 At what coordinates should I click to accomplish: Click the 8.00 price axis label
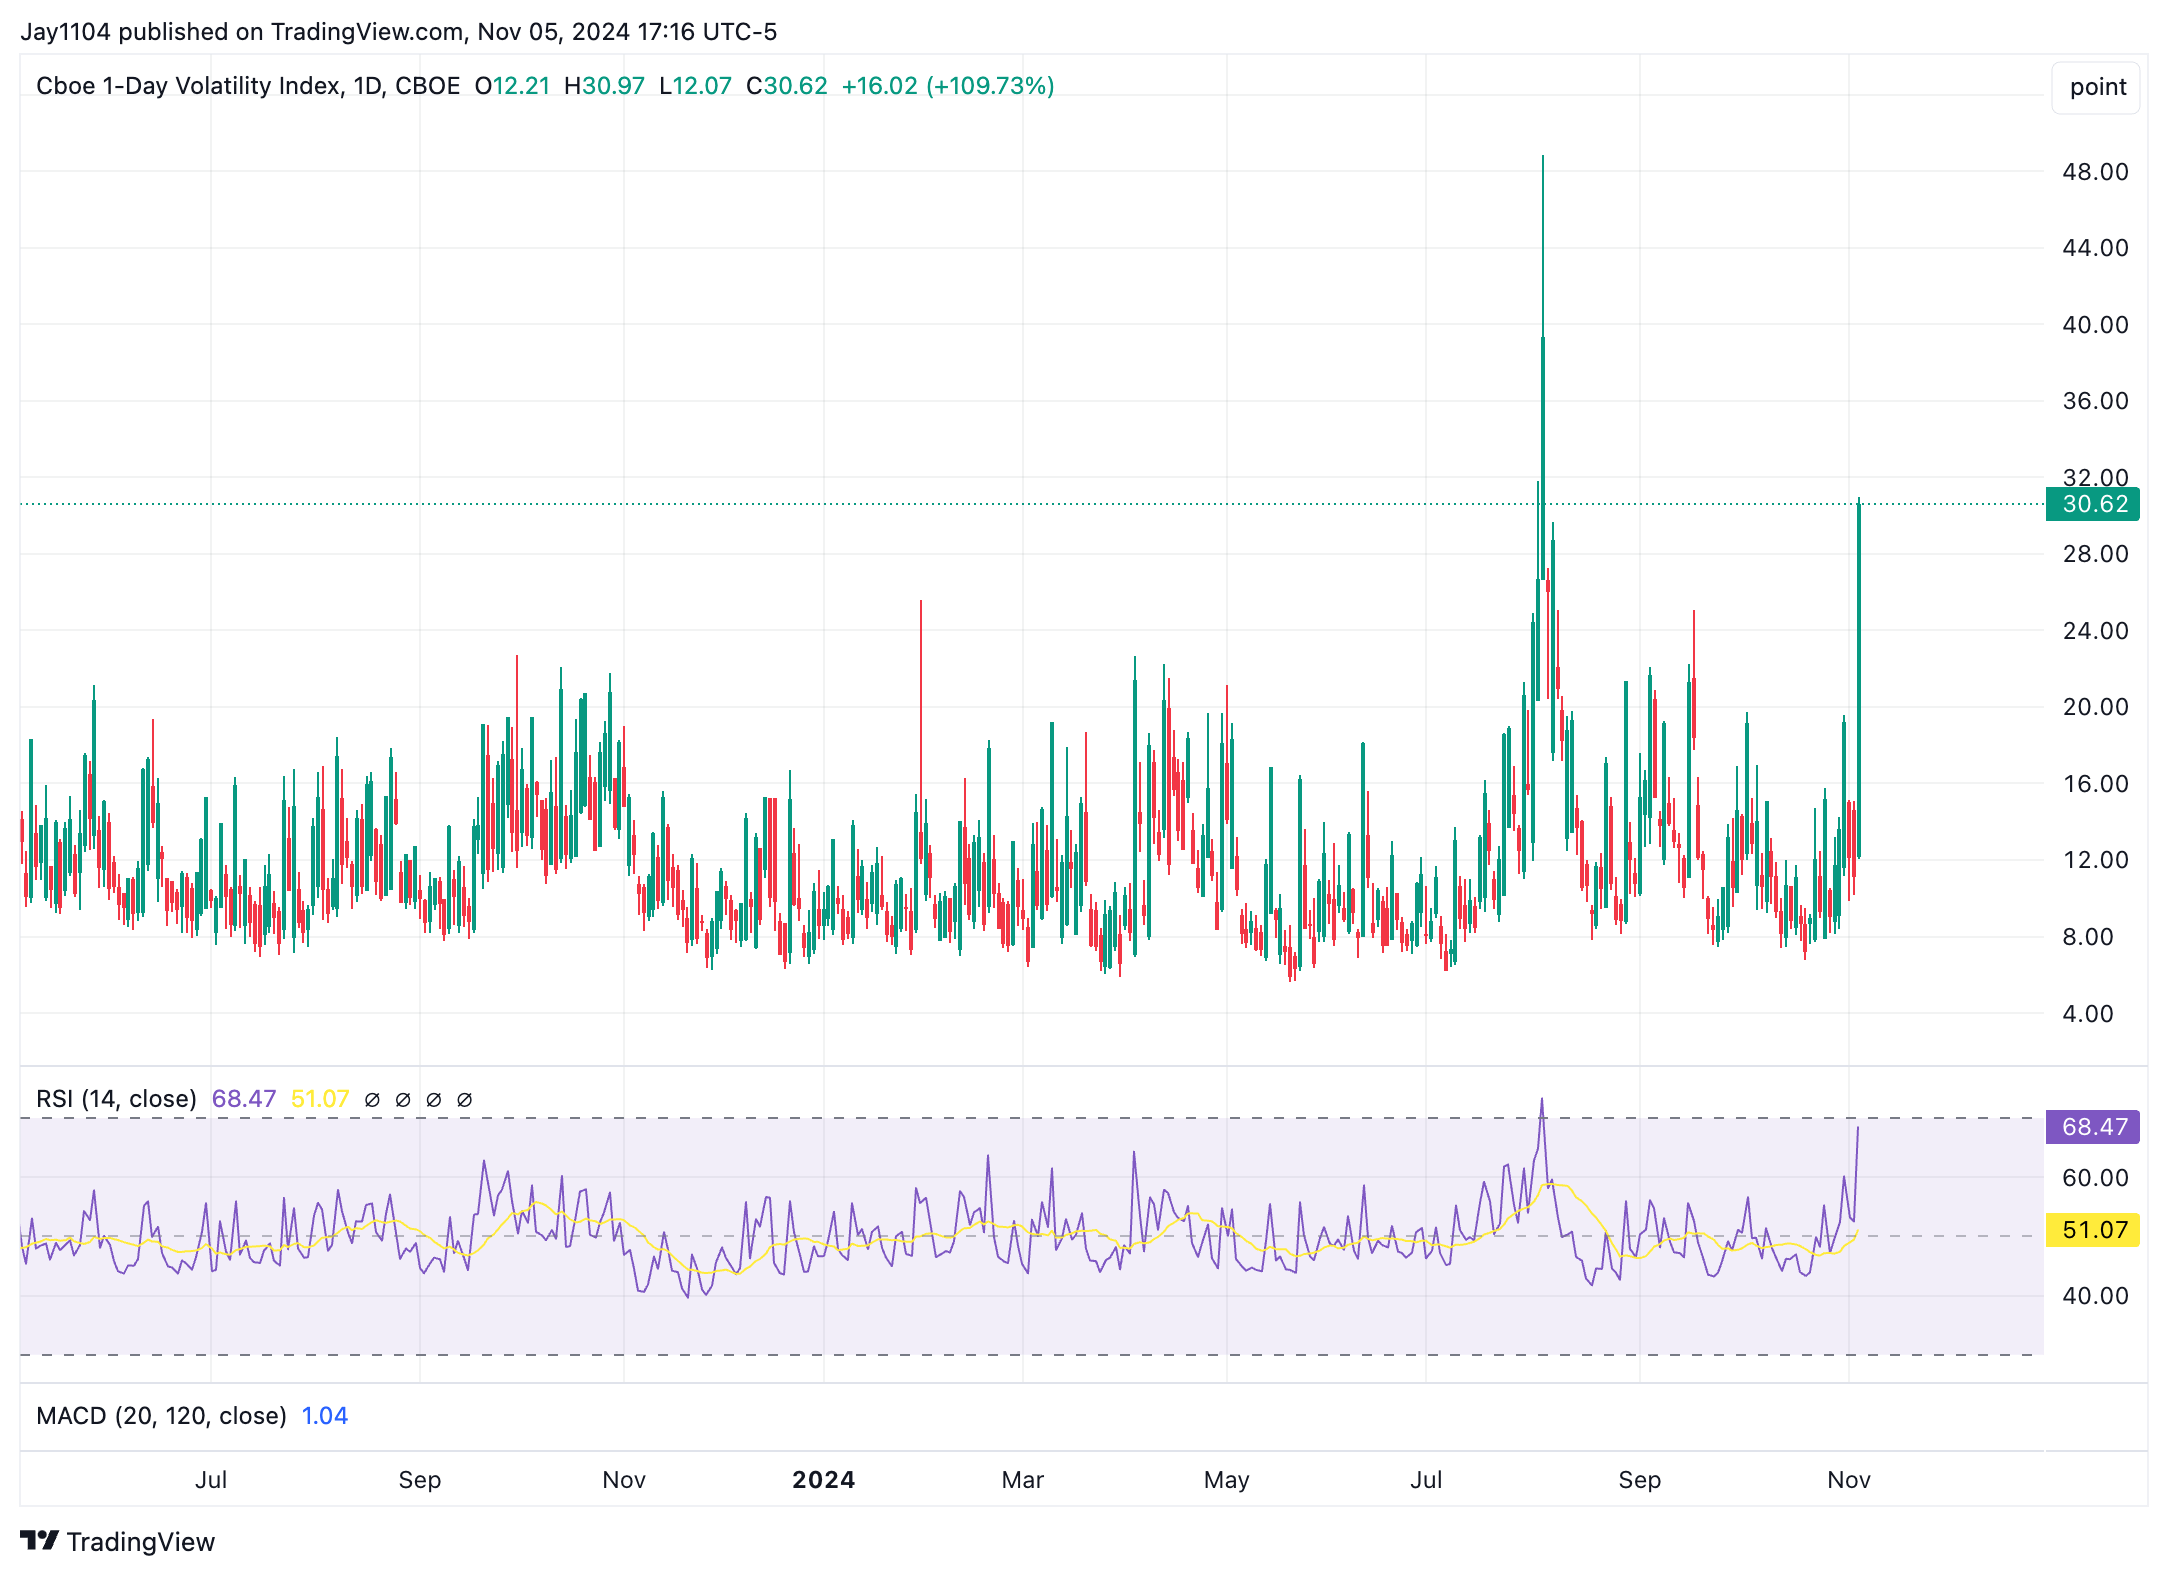click(2088, 937)
